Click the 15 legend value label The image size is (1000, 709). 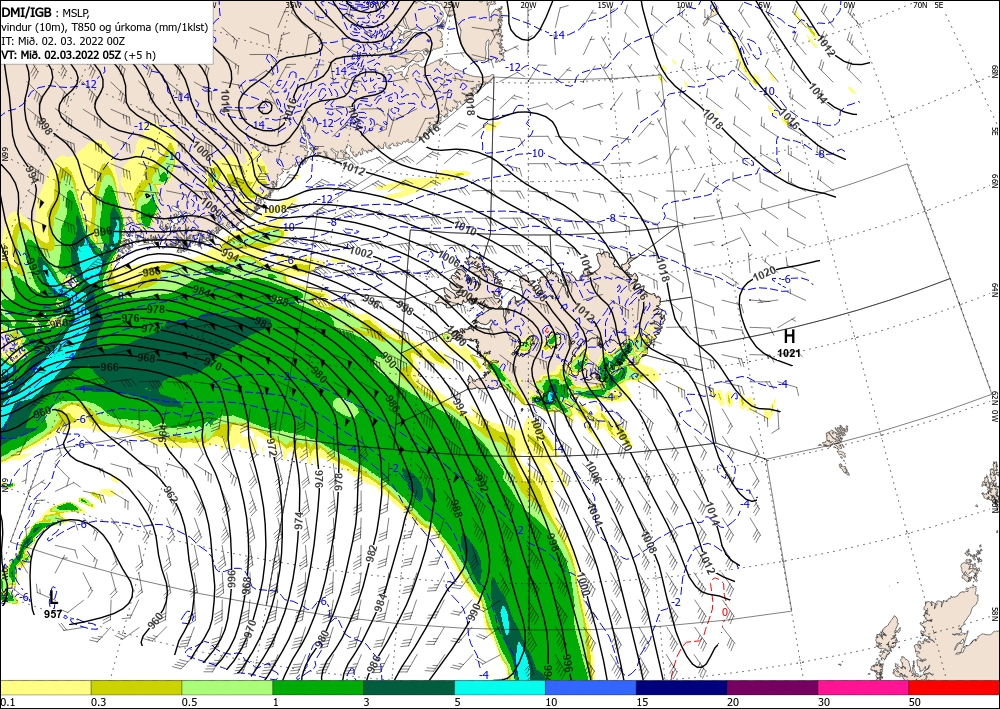coord(642,702)
